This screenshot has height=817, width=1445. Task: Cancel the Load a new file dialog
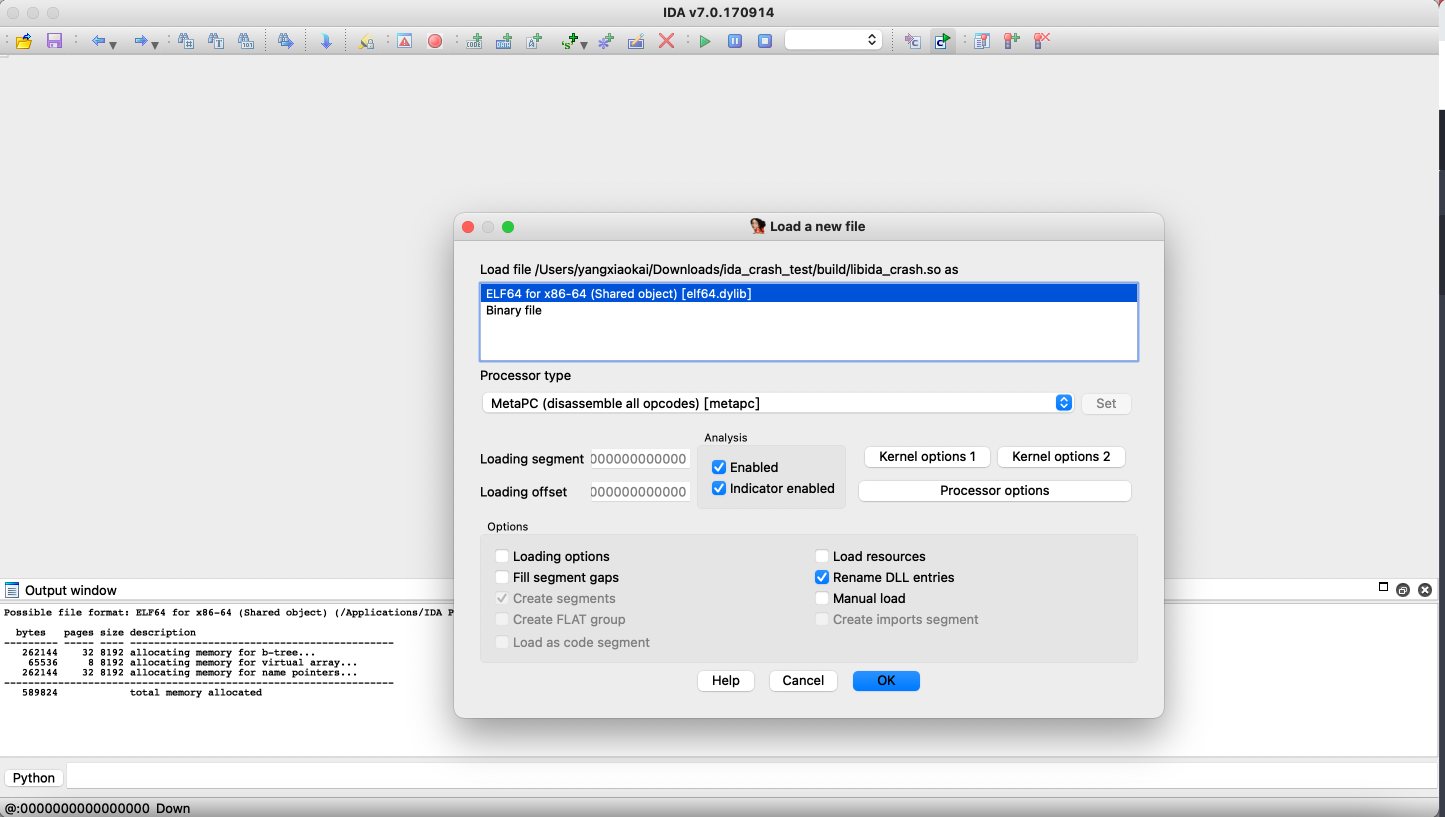[803, 680]
